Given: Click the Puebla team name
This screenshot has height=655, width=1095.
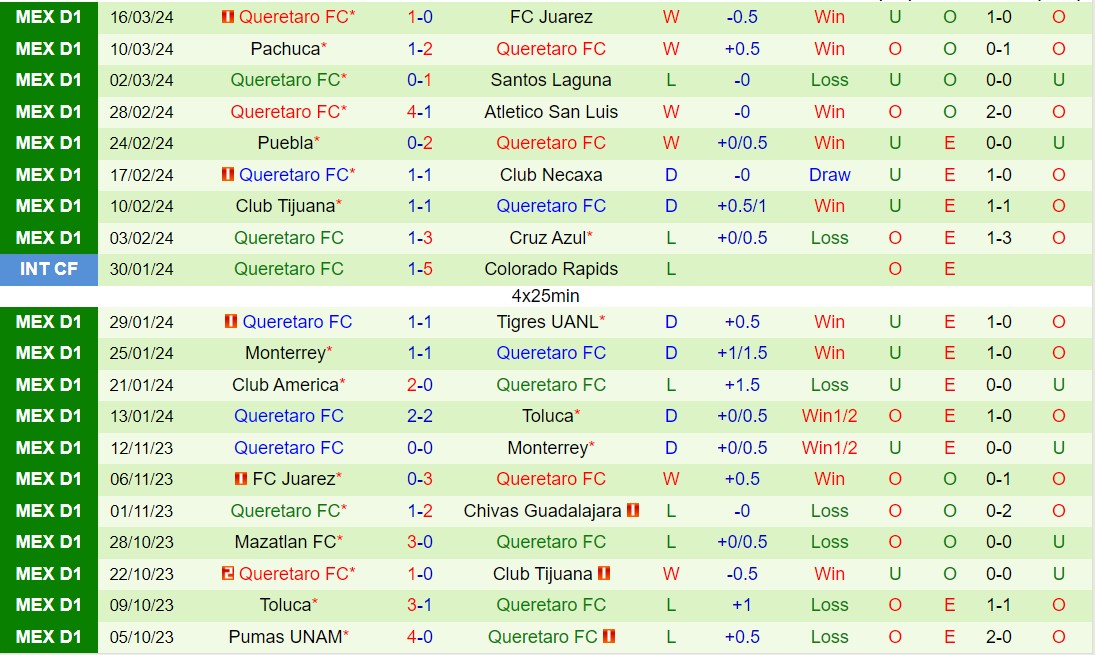Looking at the screenshot, I should pyautogui.click(x=285, y=143).
